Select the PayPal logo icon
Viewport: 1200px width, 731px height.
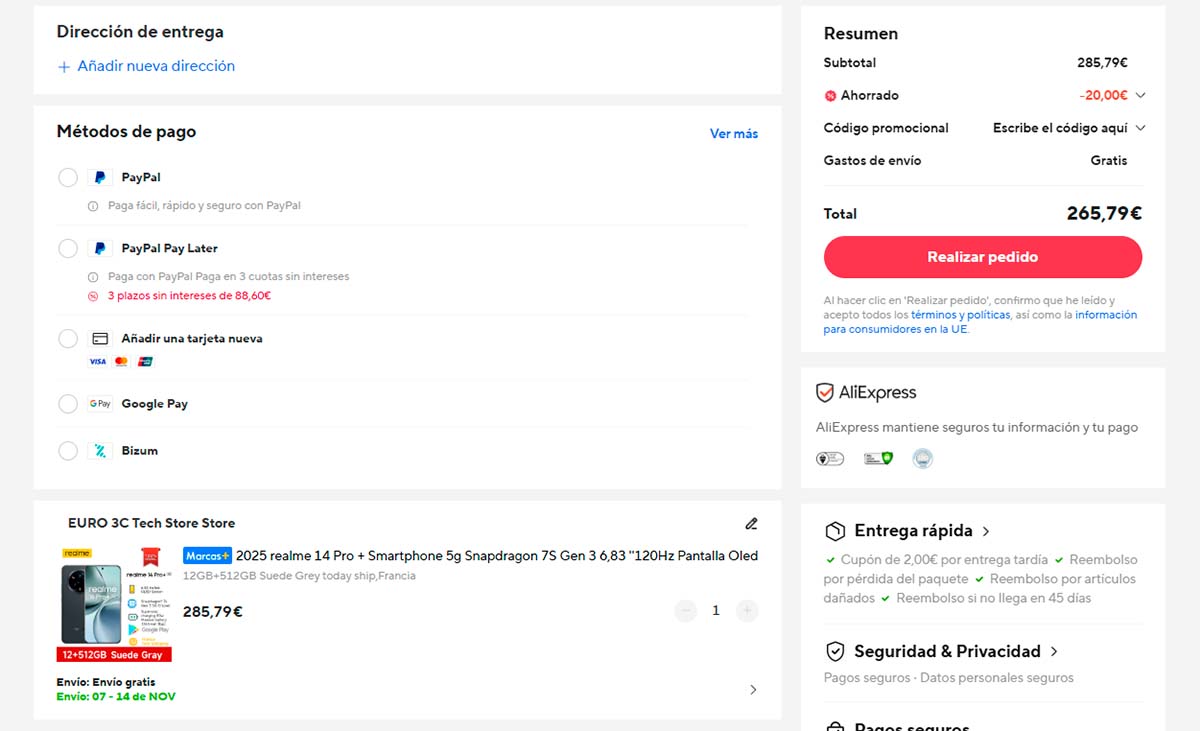pos(99,177)
